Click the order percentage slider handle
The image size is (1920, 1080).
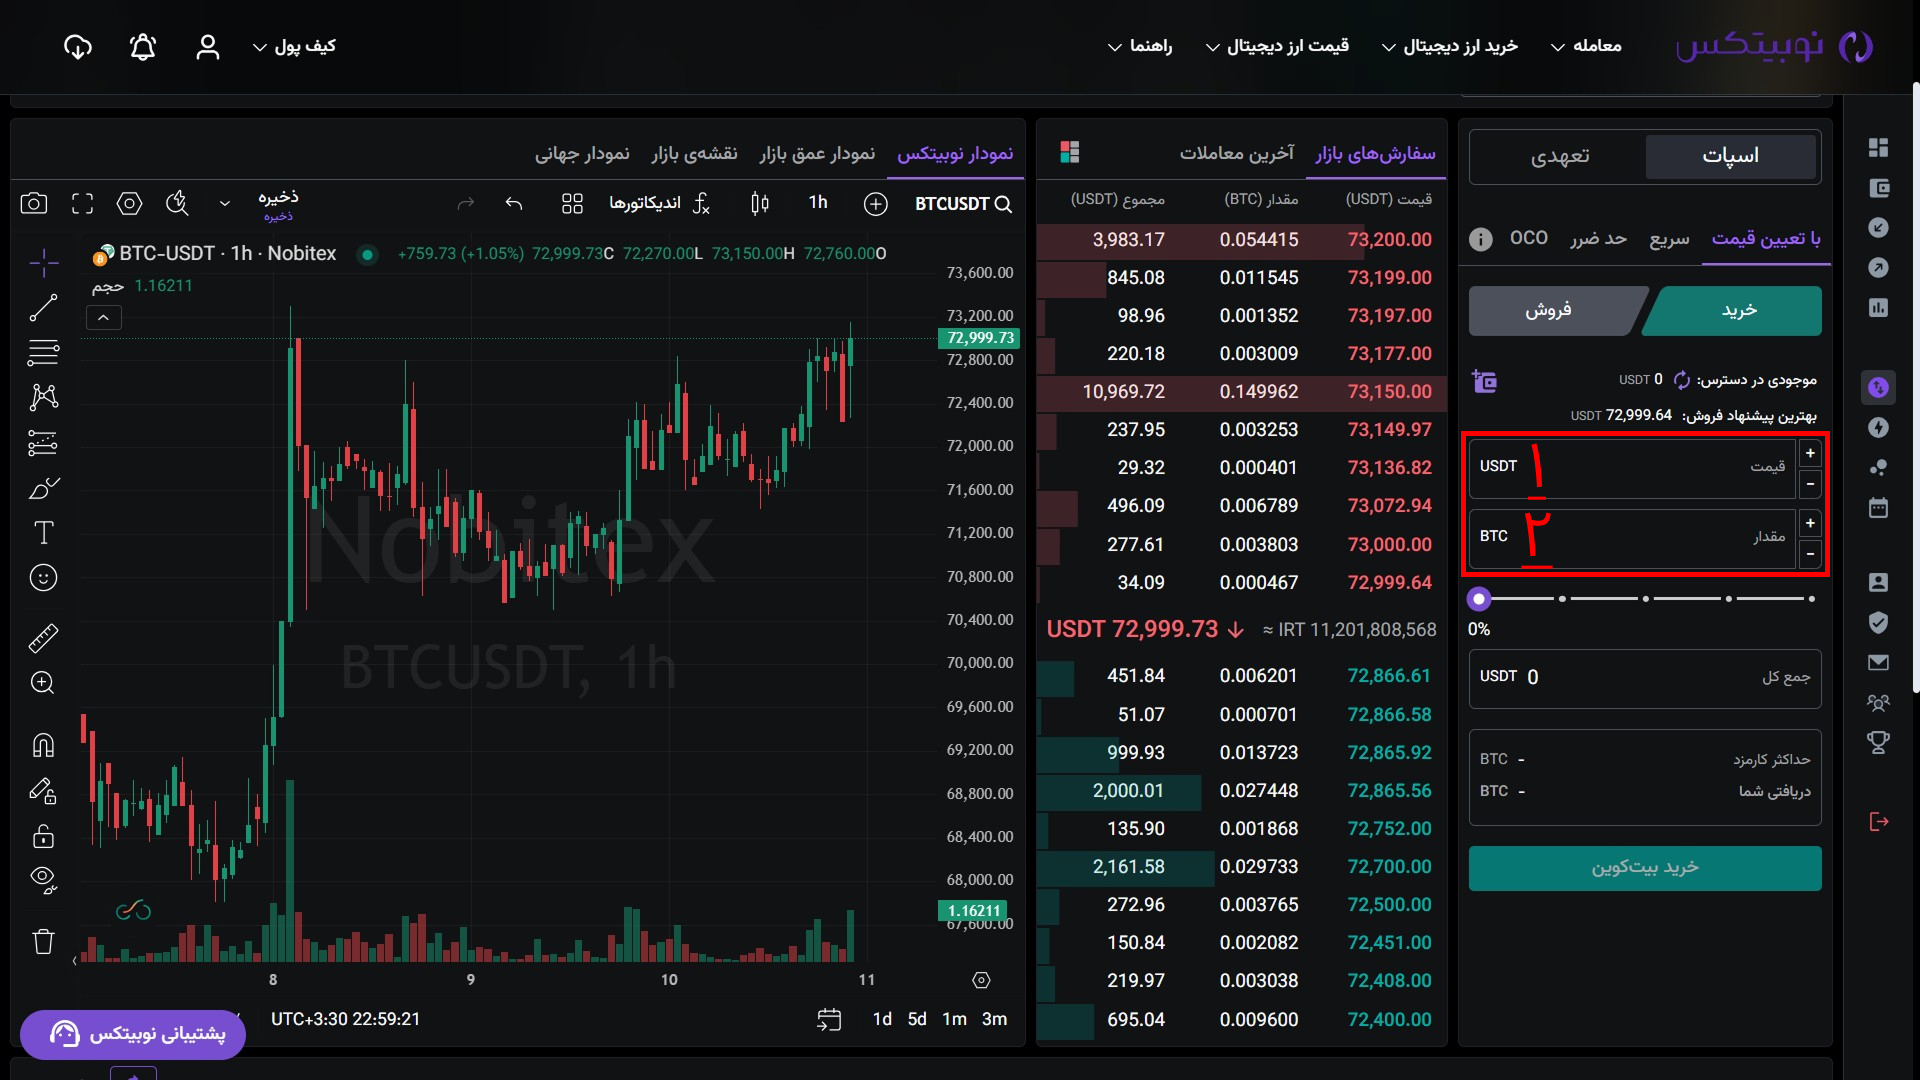coord(1479,599)
